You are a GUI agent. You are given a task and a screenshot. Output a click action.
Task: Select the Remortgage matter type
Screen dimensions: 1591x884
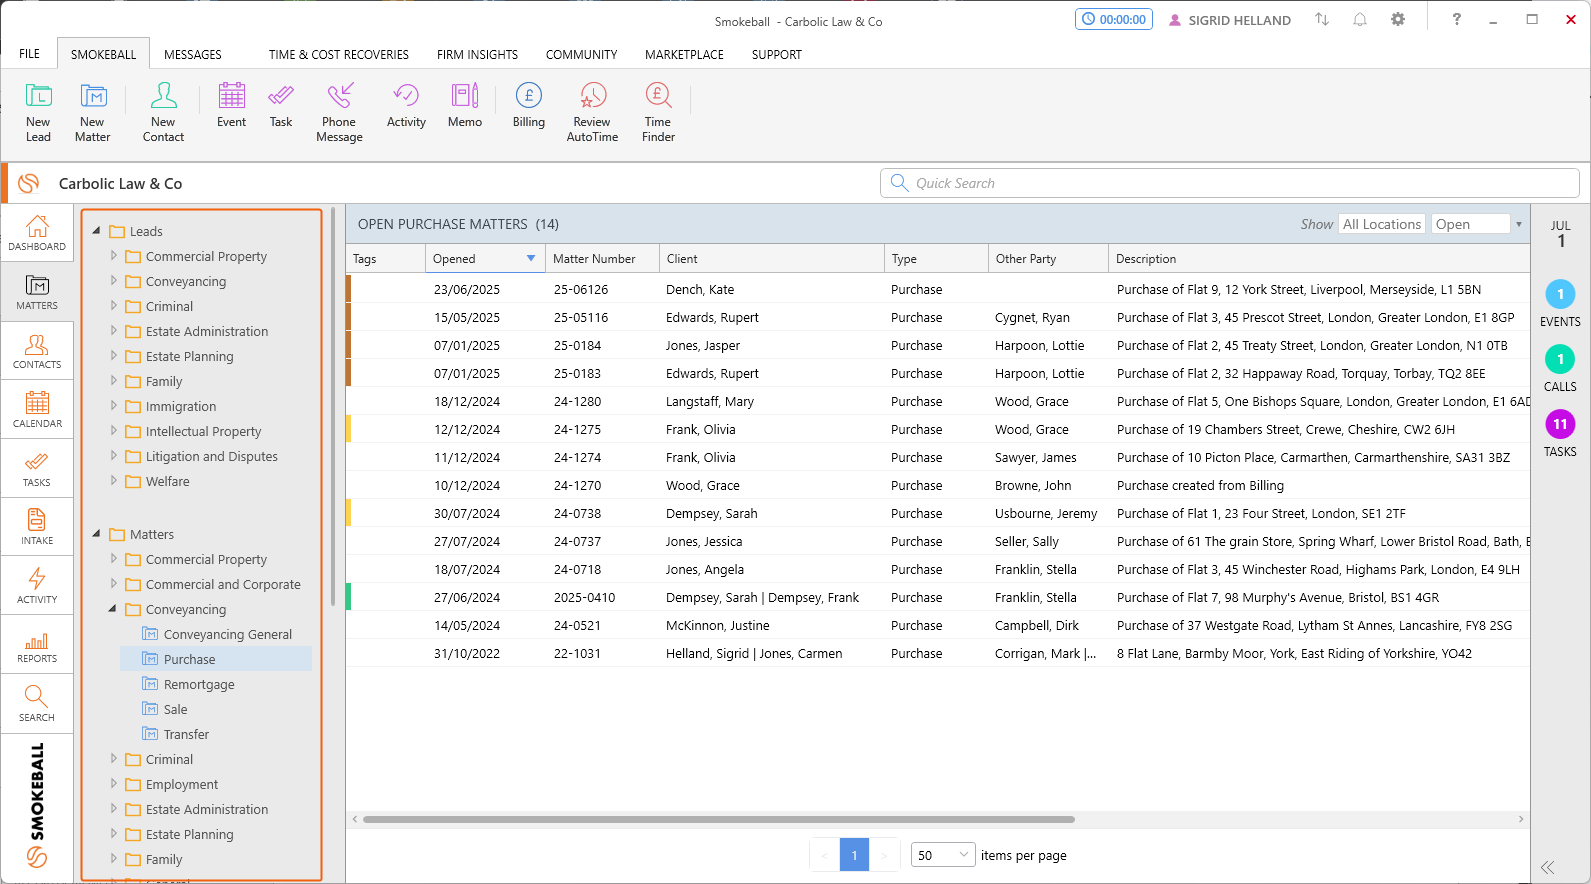[x=199, y=684]
